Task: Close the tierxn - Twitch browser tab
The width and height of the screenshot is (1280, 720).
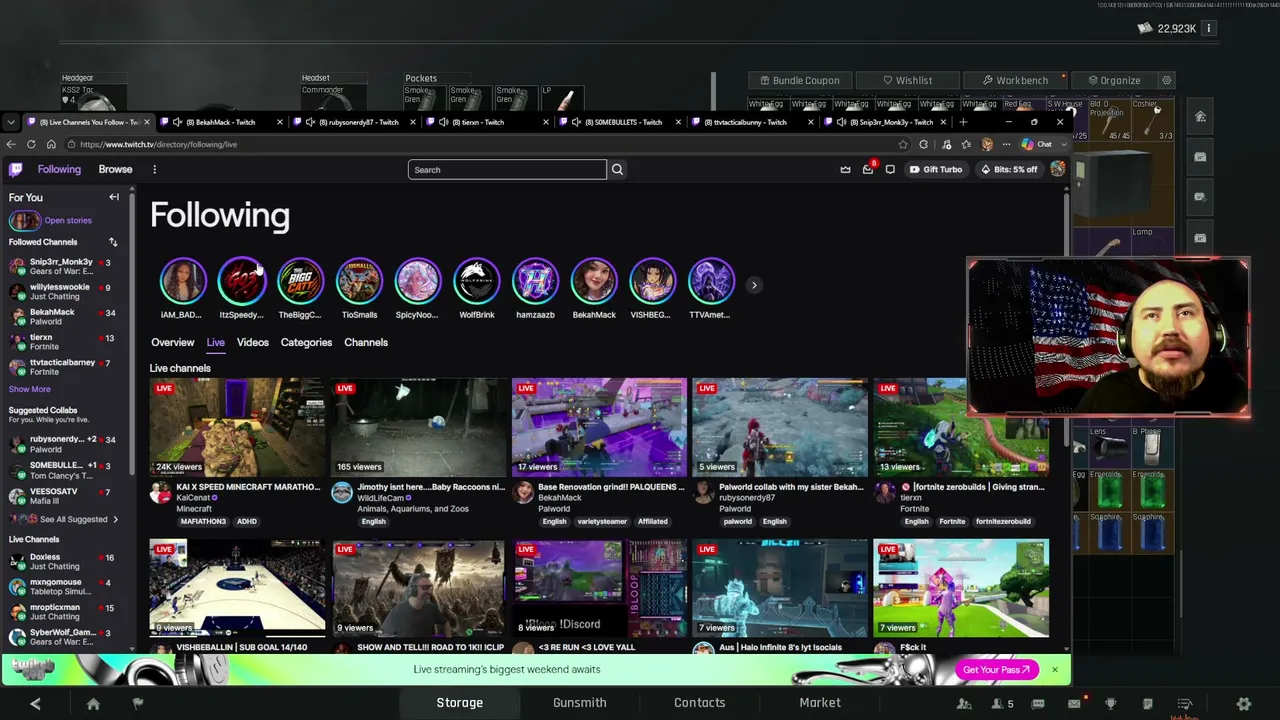Action: coord(545,122)
